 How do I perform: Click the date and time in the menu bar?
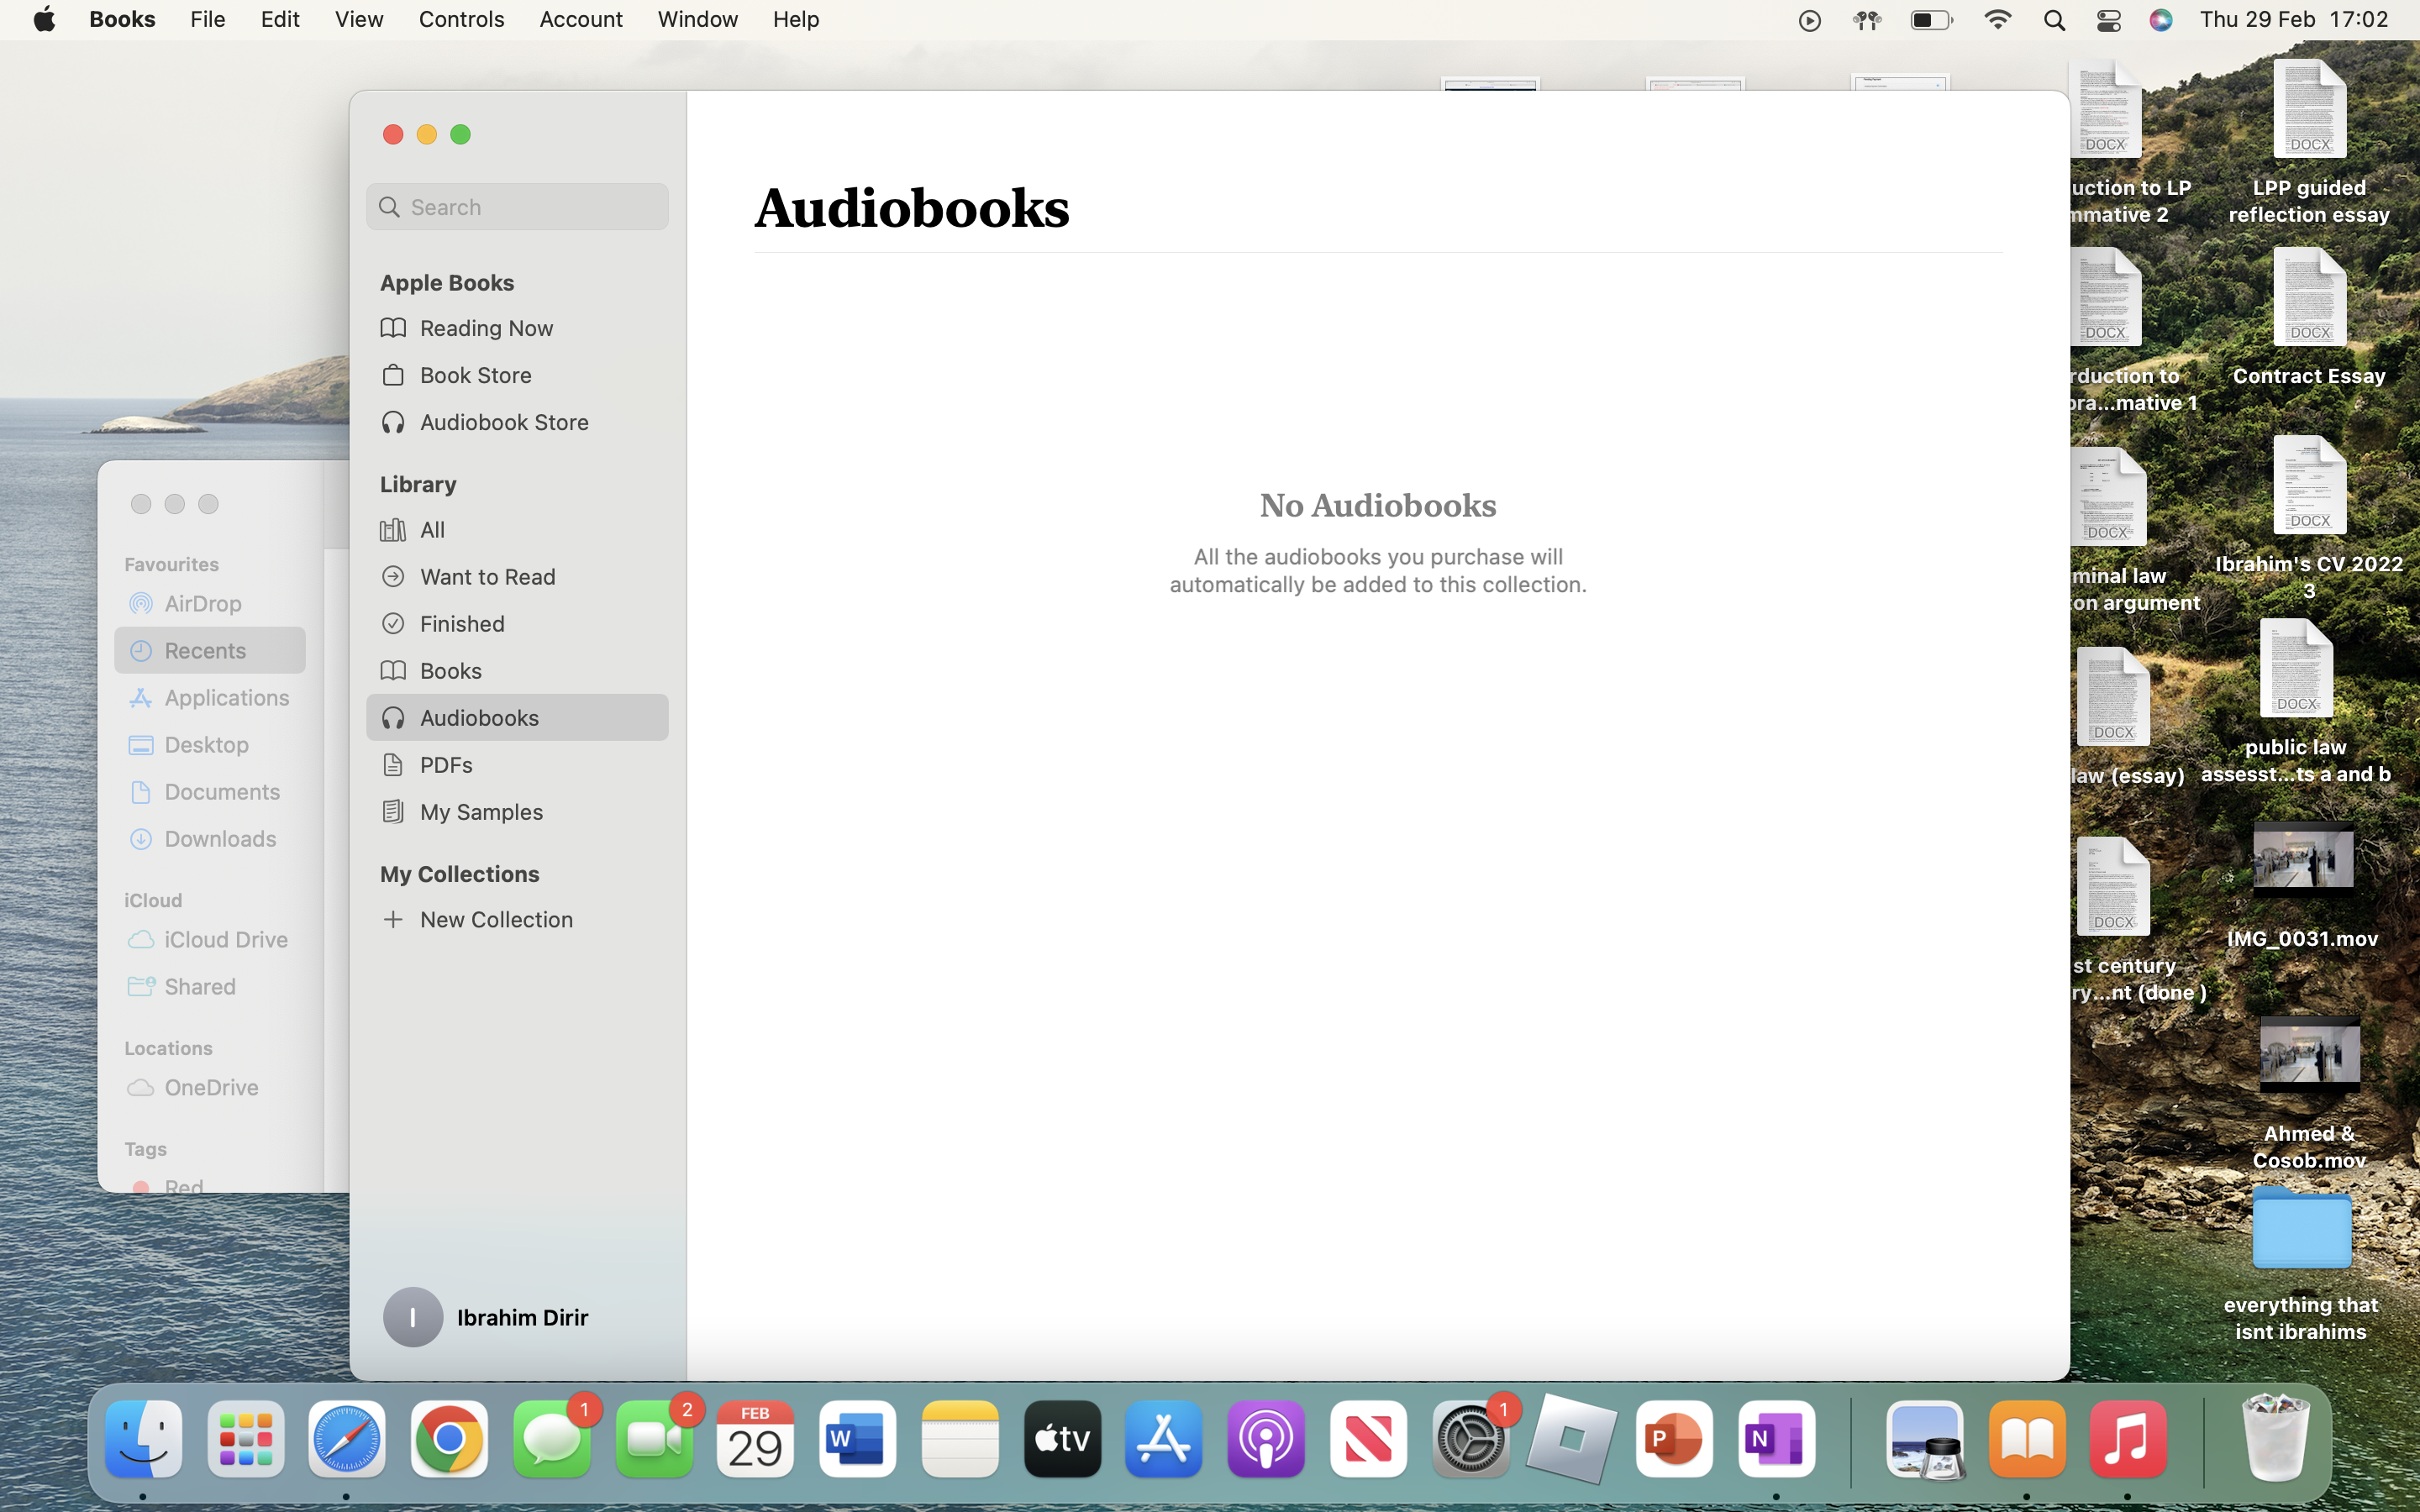[2294, 20]
